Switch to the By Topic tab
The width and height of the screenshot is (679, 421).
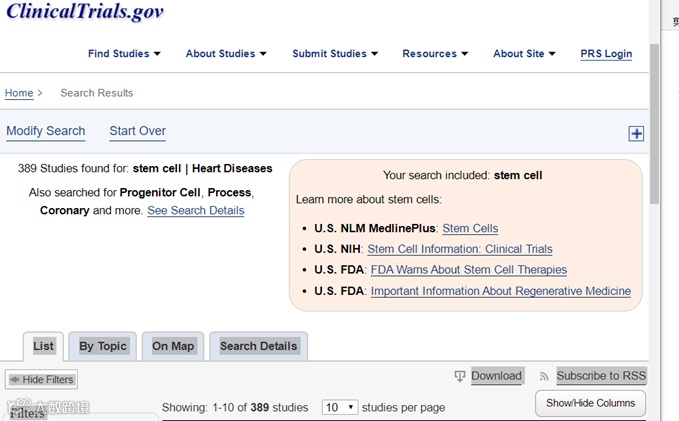(x=103, y=346)
